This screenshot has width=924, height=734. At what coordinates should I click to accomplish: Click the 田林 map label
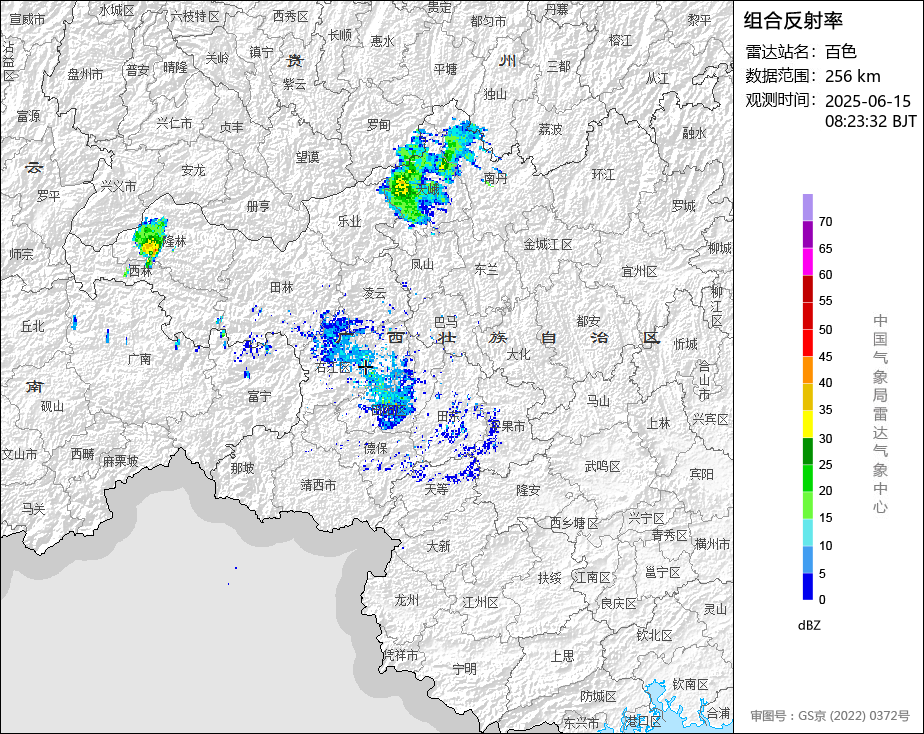click(282, 287)
